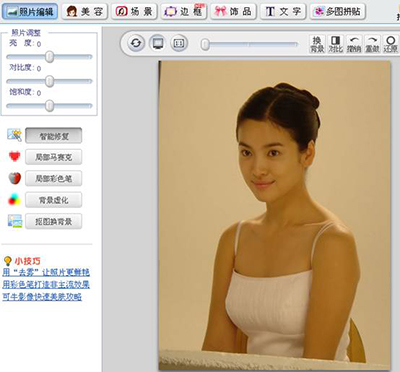Click the 换背景 change background icon
Screen dimensions: 400x372
pyautogui.click(x=317, y=44)
